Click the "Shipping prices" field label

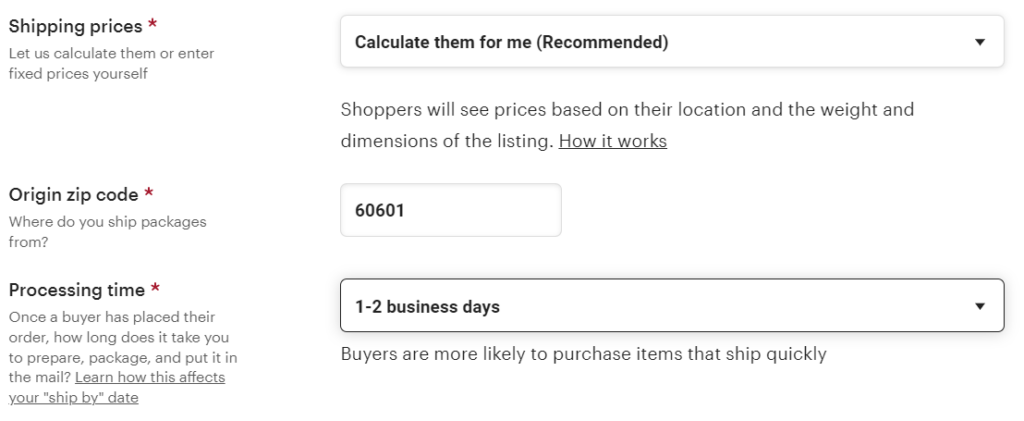pos(75,27)
